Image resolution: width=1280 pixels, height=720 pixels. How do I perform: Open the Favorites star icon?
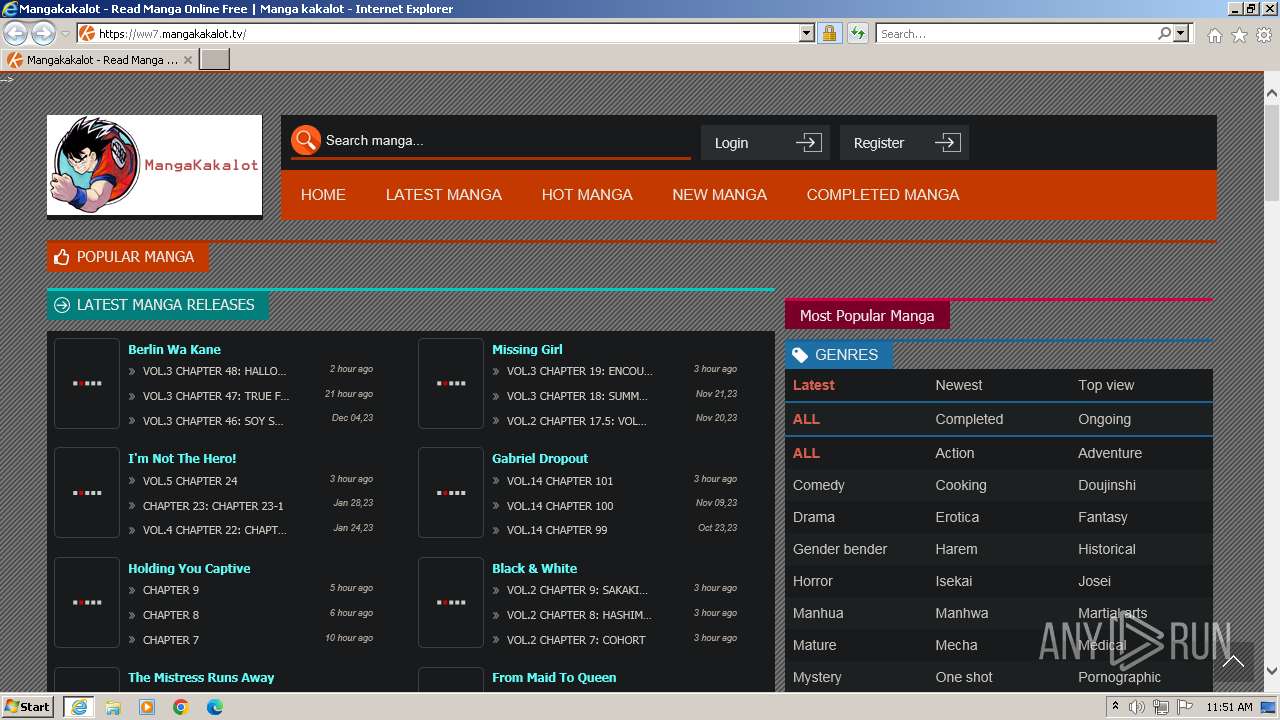[x=1239, y=35]
